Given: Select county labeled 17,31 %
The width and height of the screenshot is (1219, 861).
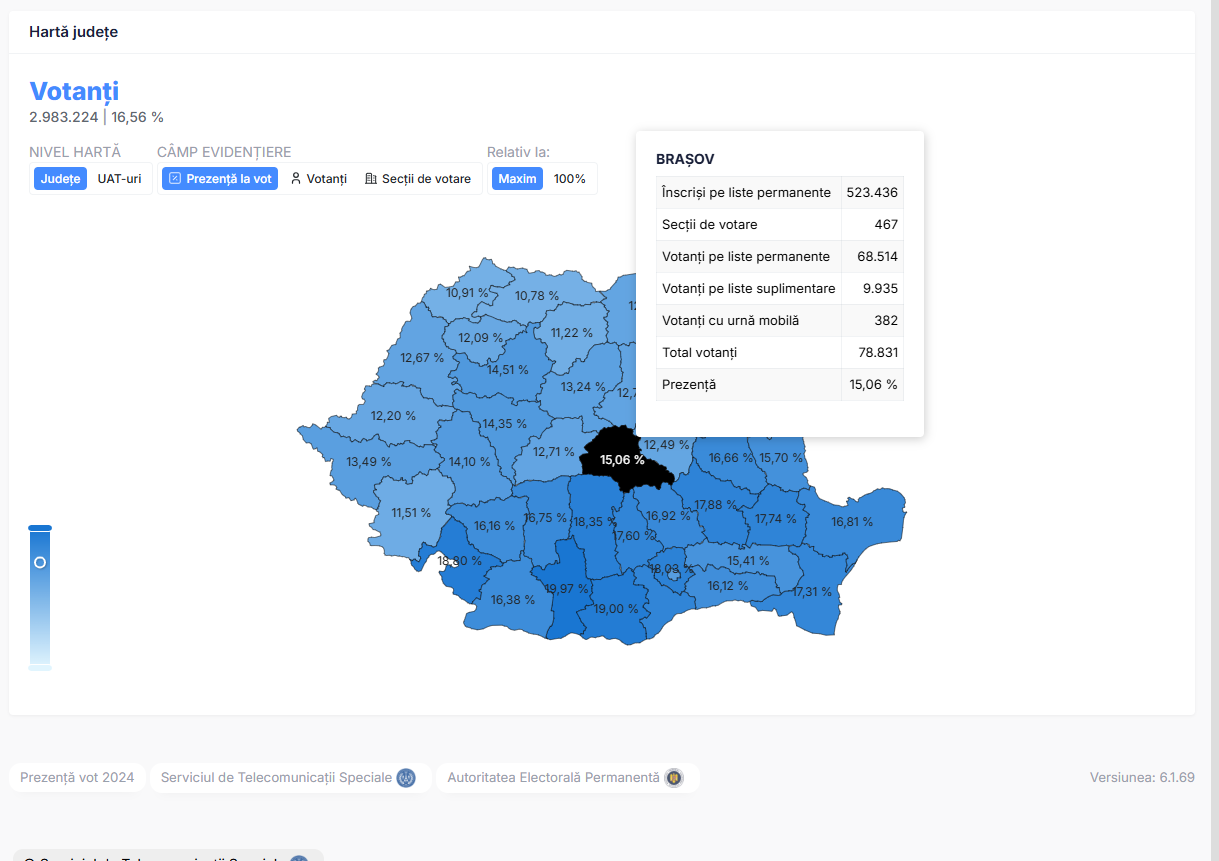Looking at the screenshot, I should (x=812, y=591).
